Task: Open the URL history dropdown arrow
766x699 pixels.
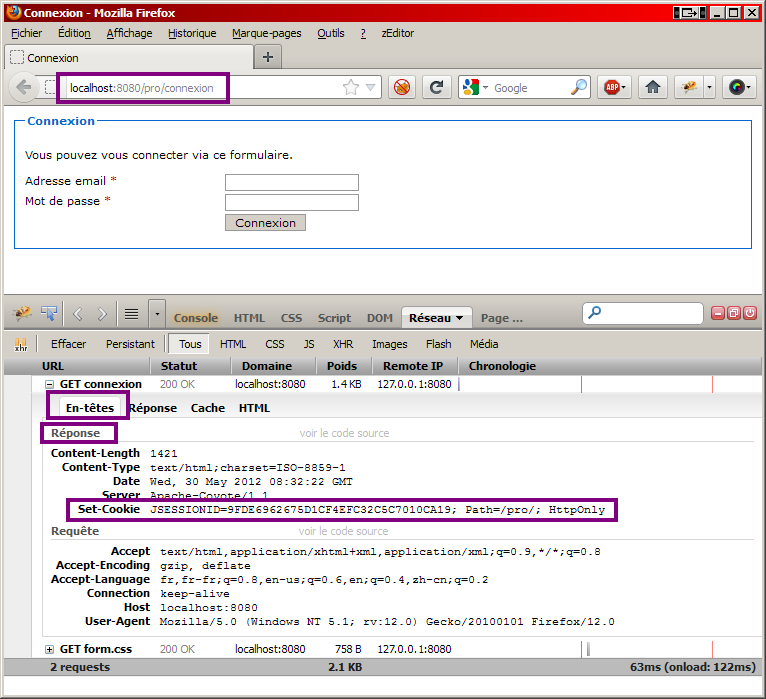Action: pos(371,87)
